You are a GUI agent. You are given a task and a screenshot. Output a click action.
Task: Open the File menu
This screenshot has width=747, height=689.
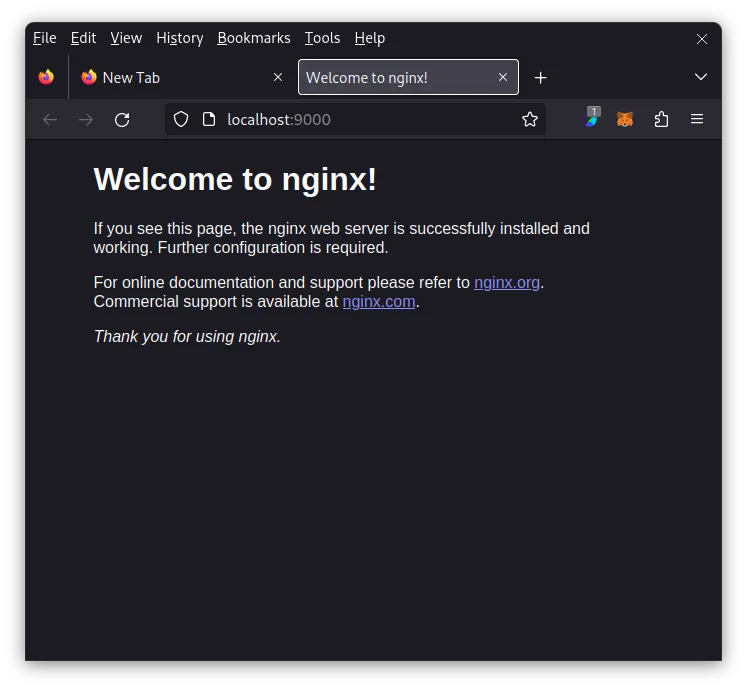44,38
